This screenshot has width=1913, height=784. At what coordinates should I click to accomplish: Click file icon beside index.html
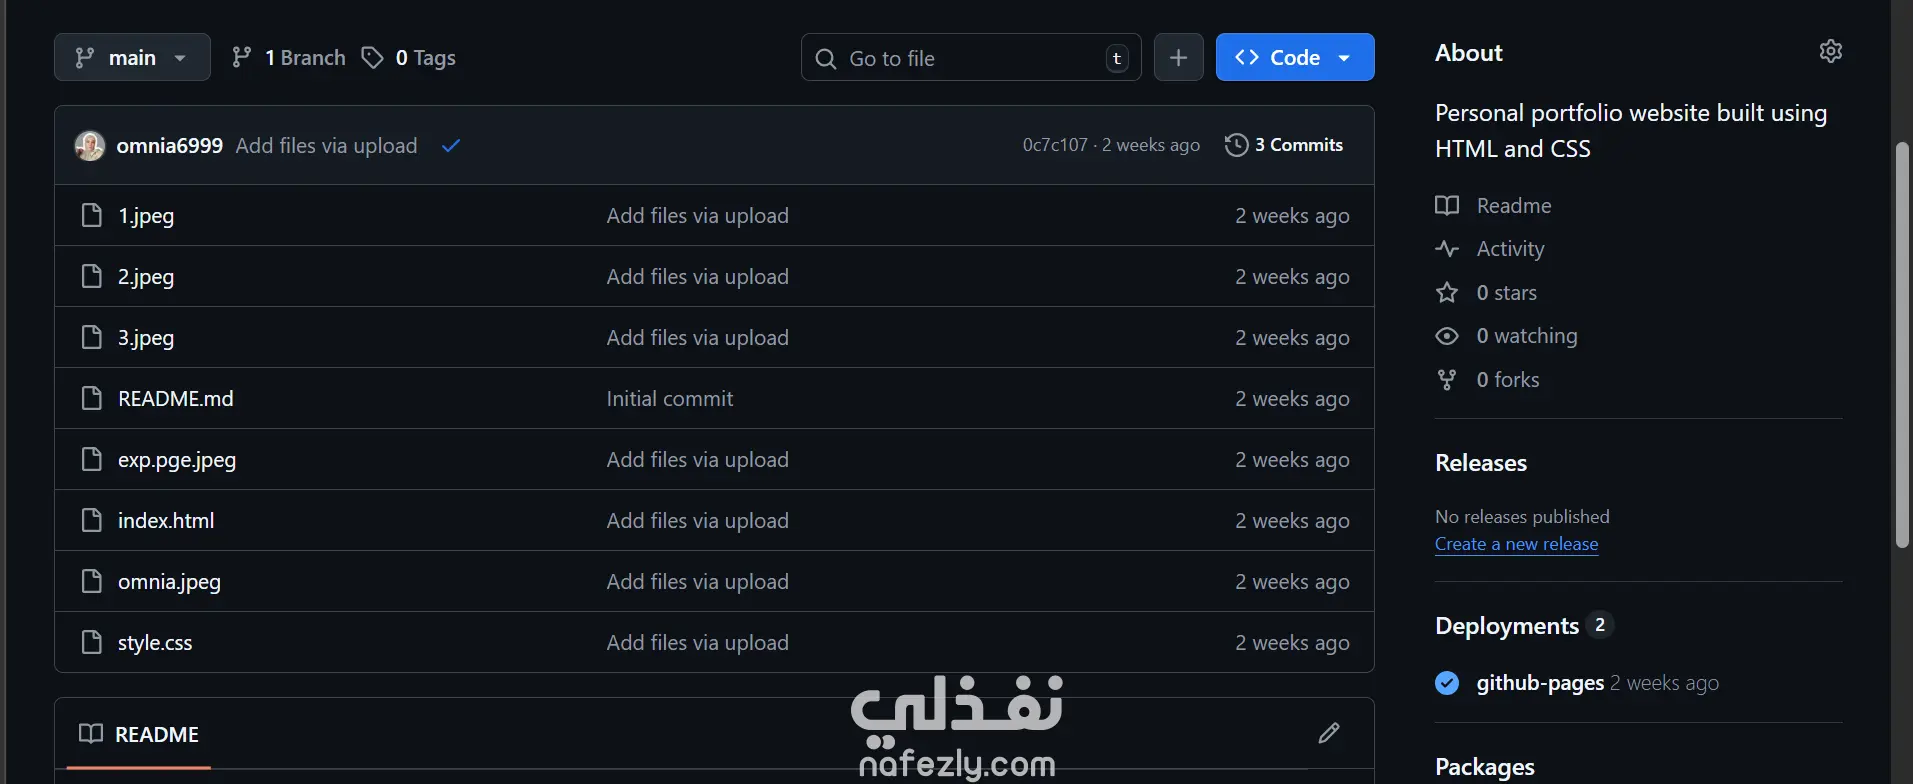pyautogui.click(x=91, y=520)
